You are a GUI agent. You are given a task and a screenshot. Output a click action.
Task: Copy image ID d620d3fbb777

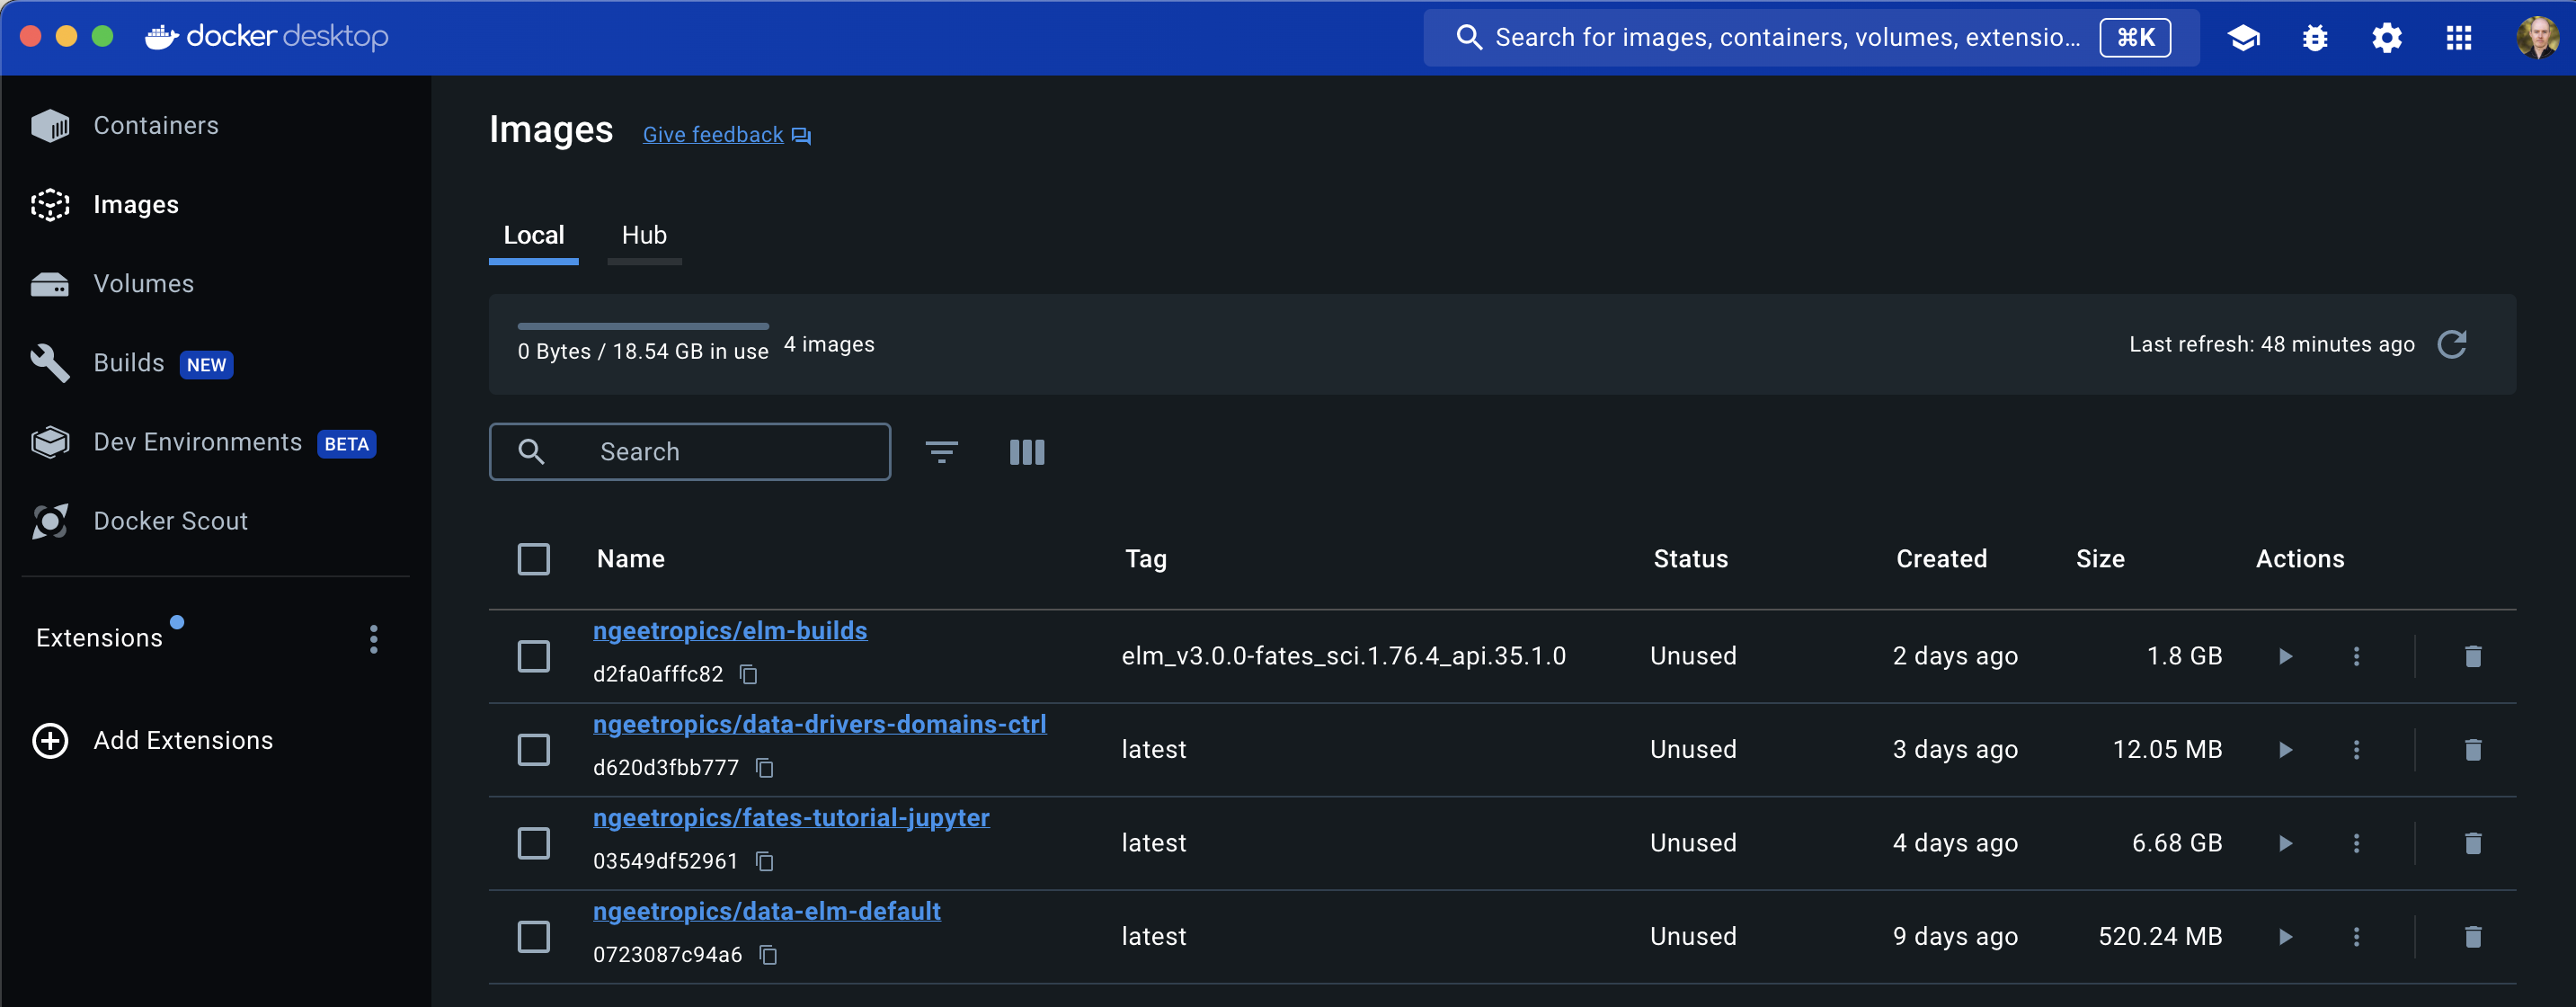(x=765, y=768)
